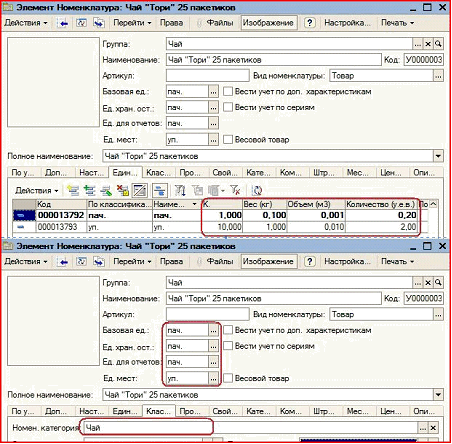Open 'Печать' dropdown in lower window toolbar
The image size is (452, 444).
pos(397,261)
